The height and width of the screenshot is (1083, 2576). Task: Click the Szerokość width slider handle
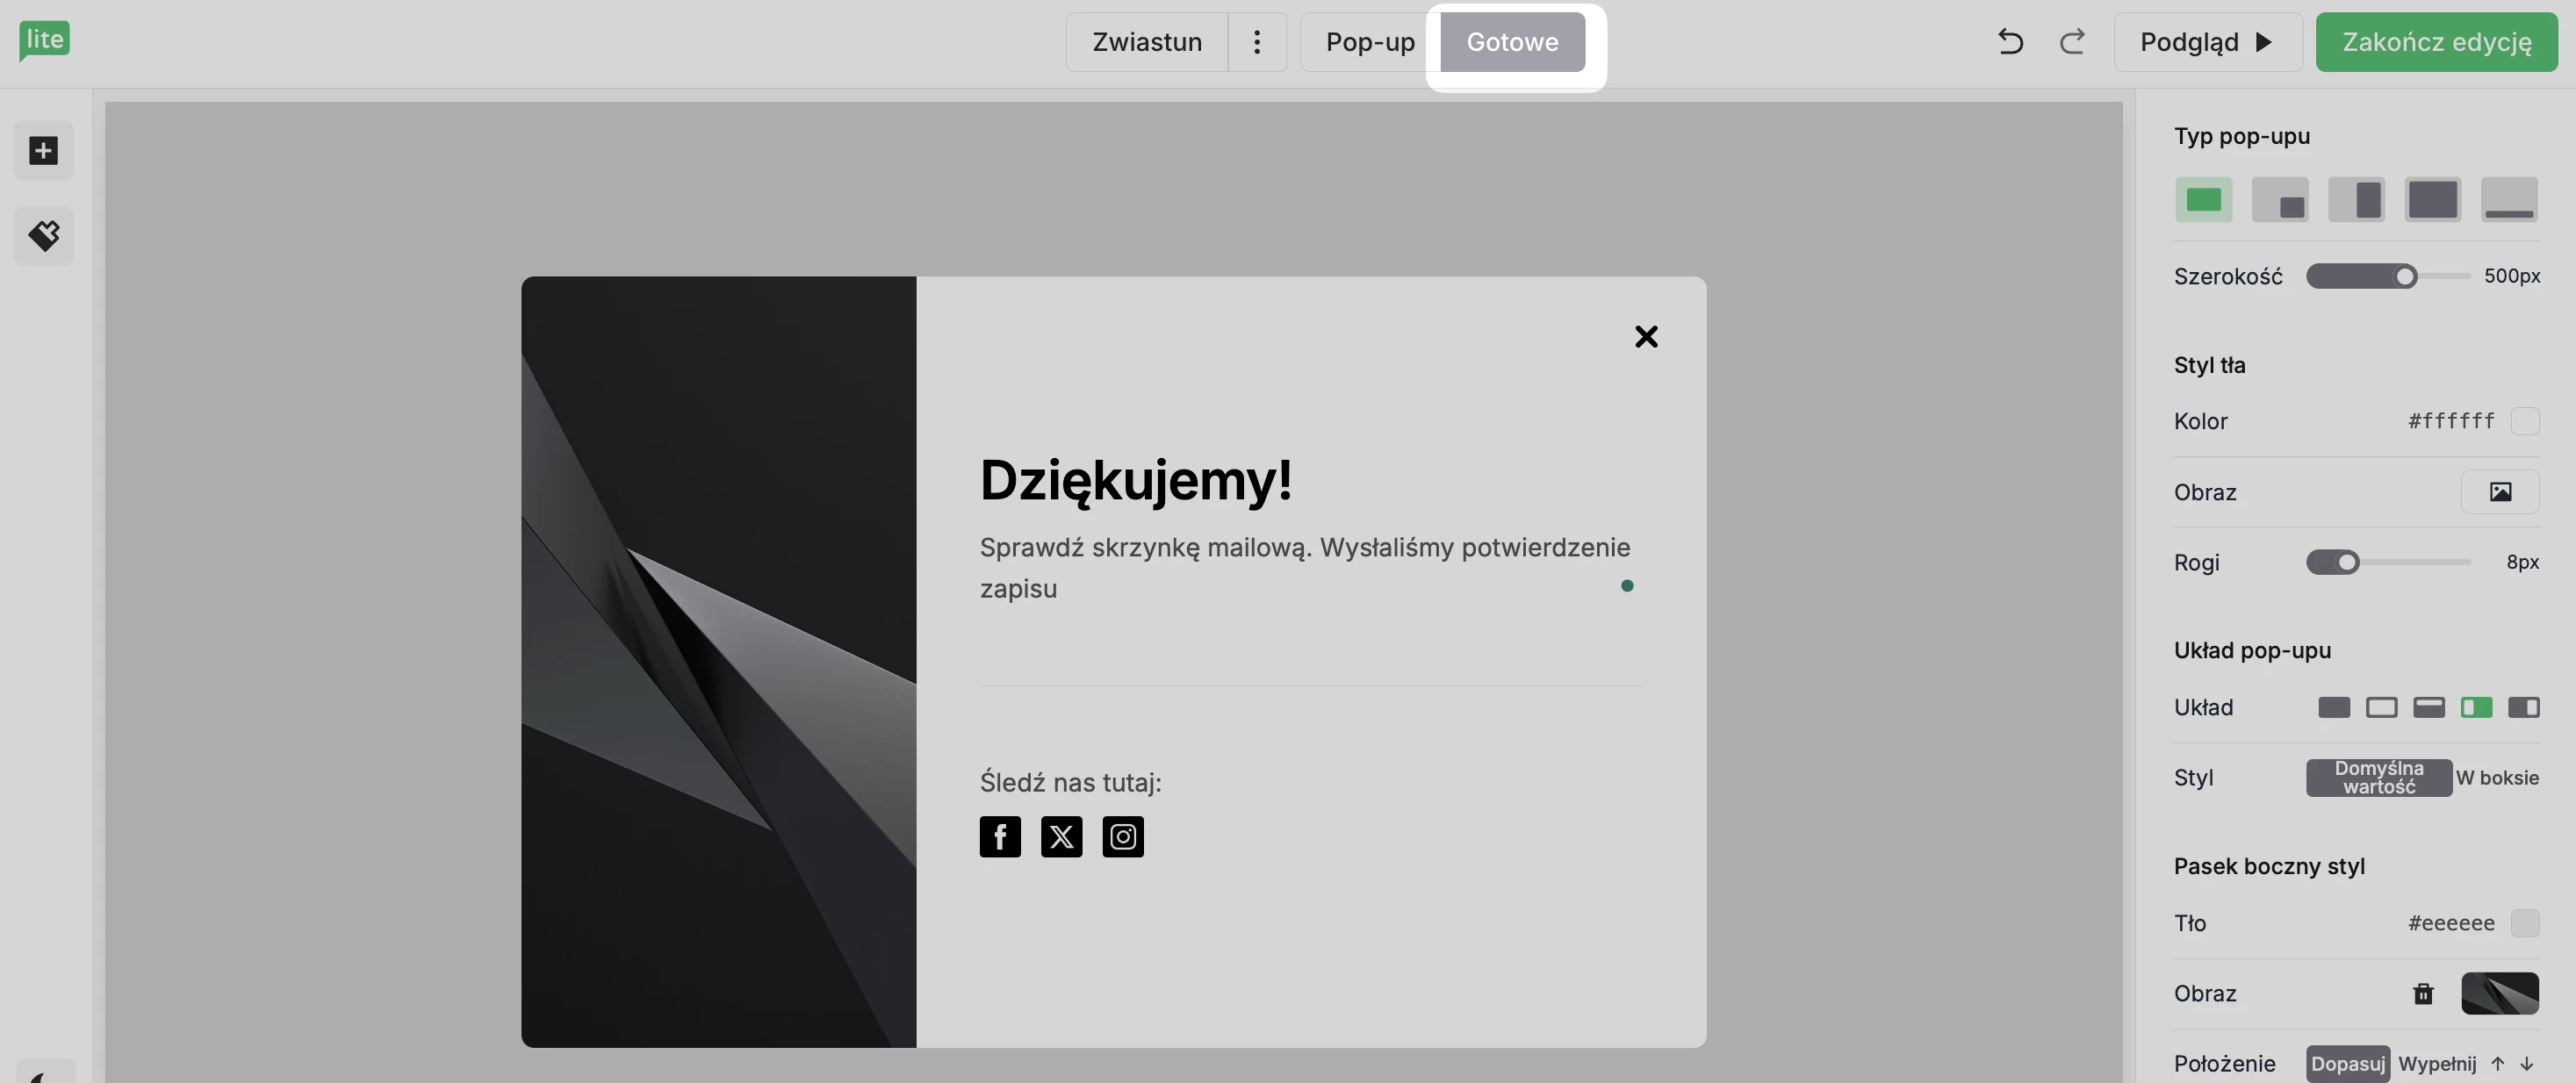click(2405, 276)
